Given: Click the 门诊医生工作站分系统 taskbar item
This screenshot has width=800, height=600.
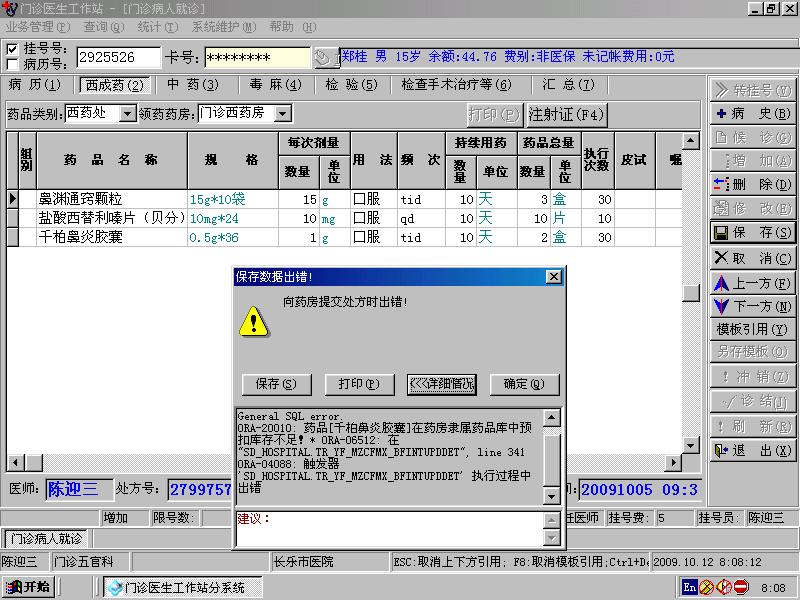Looking at the screenshot, I should (x=183, y=587).
